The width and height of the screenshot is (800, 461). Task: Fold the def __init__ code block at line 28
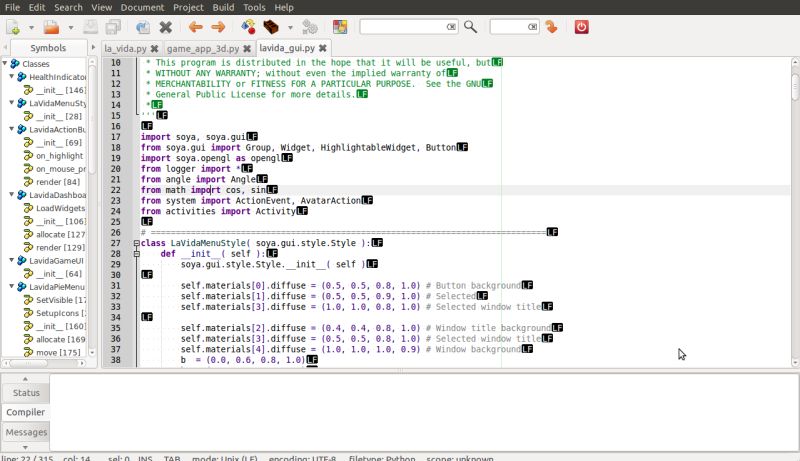pyautogui.click(x=137, y=254)
